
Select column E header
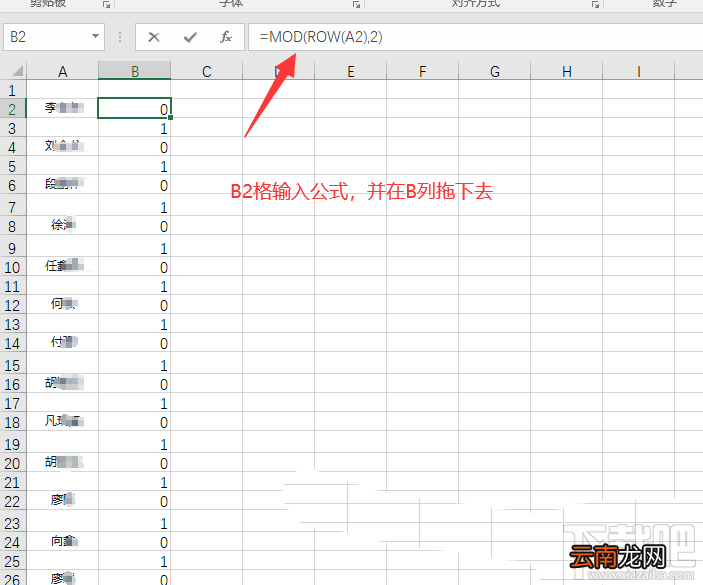coord(351,71)
